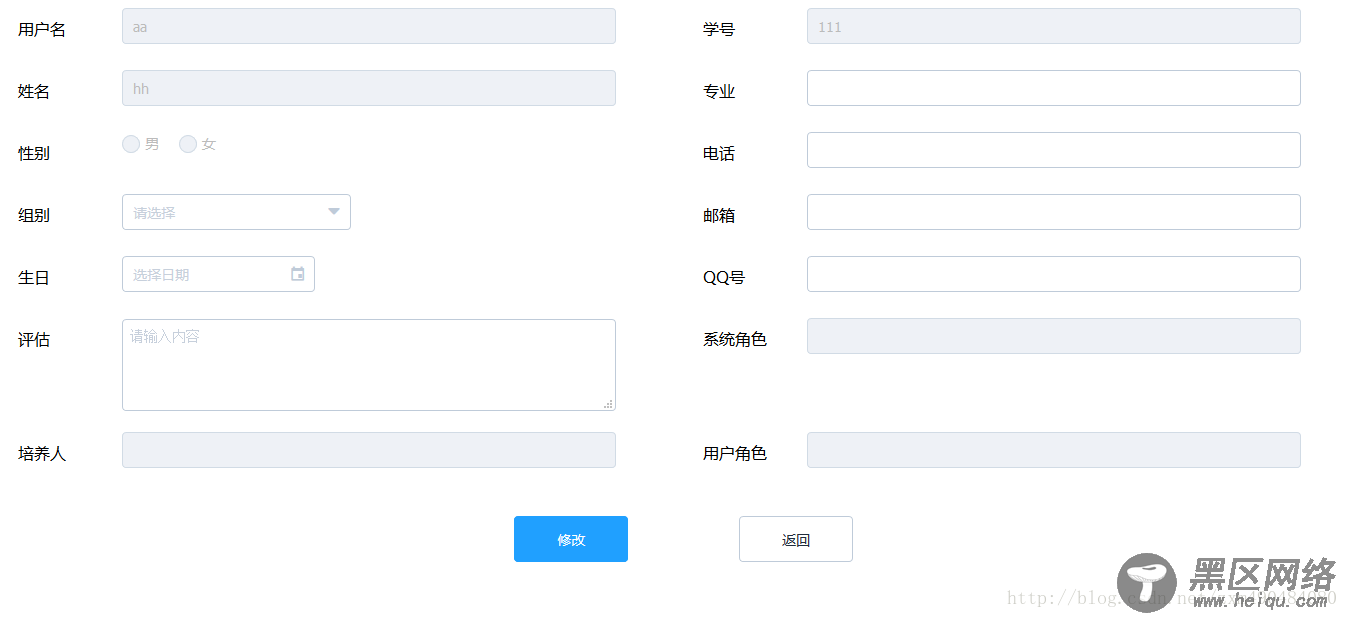Click the disabled 系统角色 field
This screenshot has height=618, width=1349.
coord(1054,336)
